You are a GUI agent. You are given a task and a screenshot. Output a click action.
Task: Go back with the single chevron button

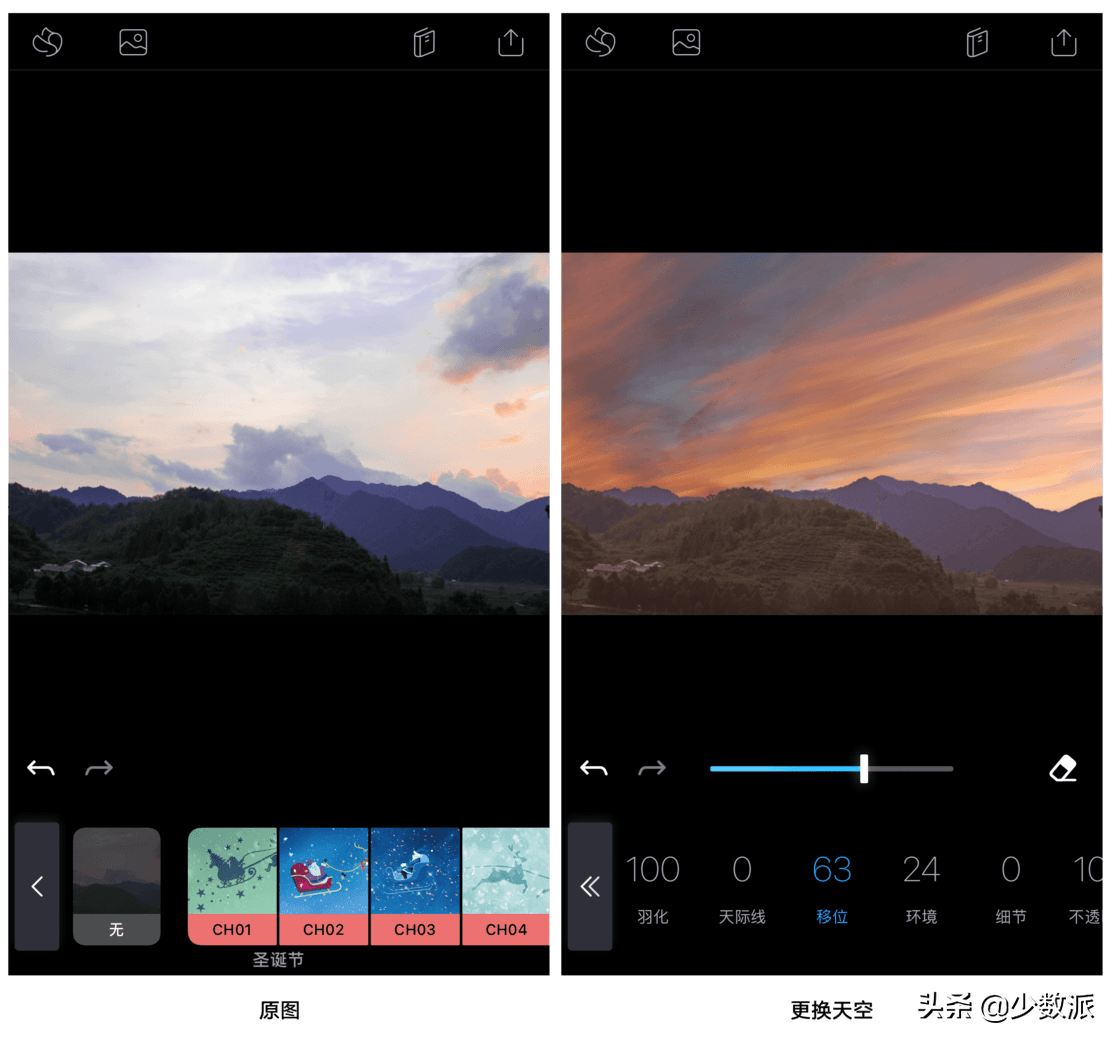[37, 887]
